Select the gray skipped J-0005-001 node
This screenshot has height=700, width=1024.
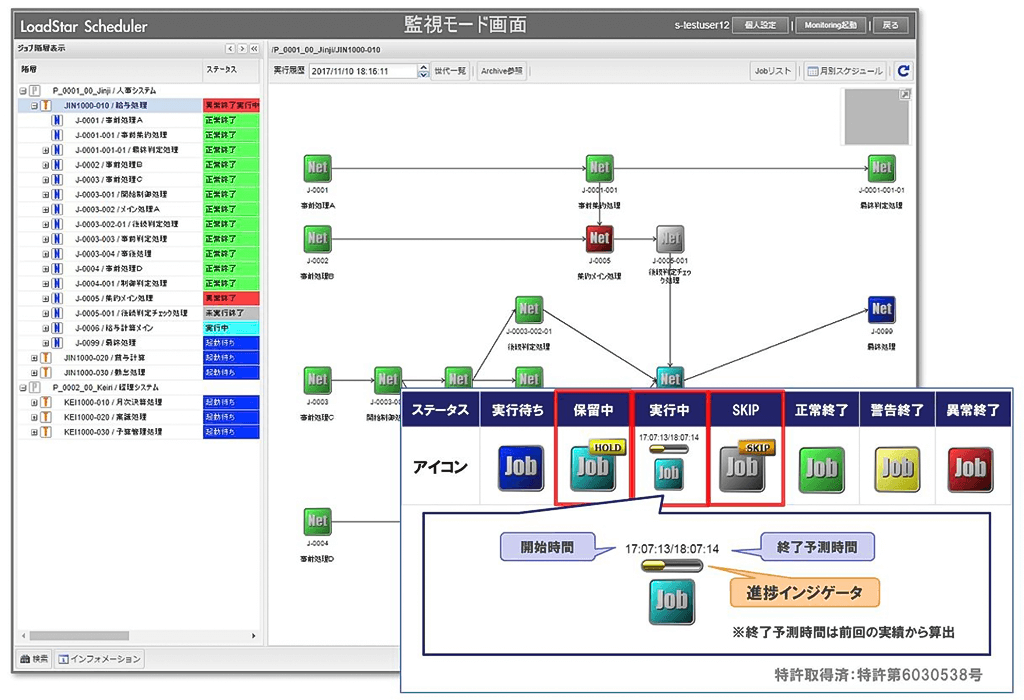coord(669,238)
